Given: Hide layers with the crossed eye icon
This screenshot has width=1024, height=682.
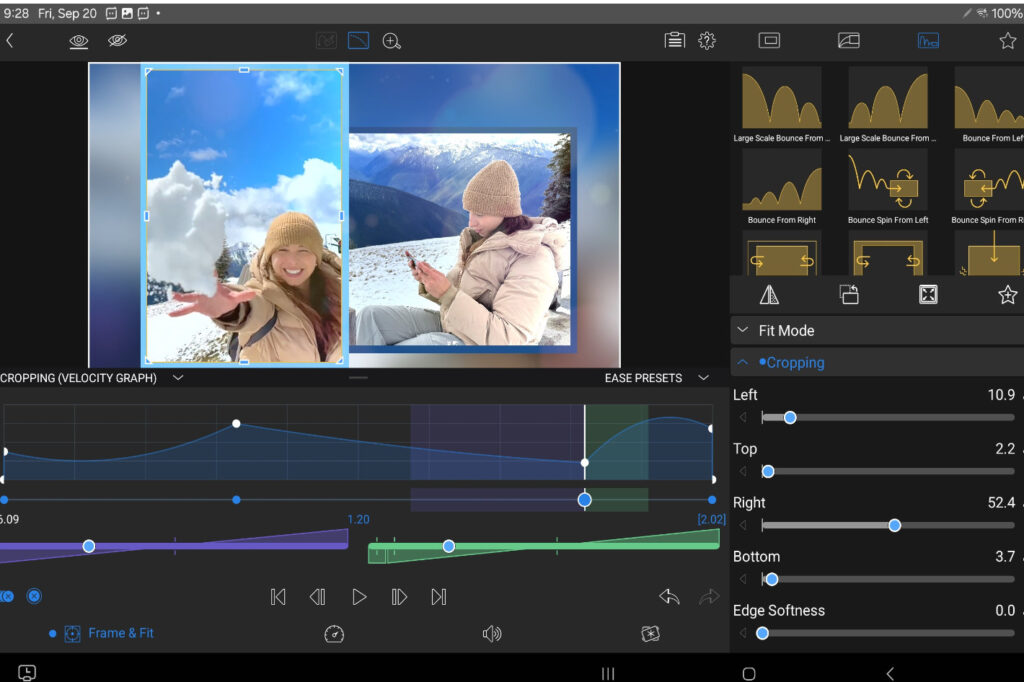Looking at the screenshot, I should (118, 41).
